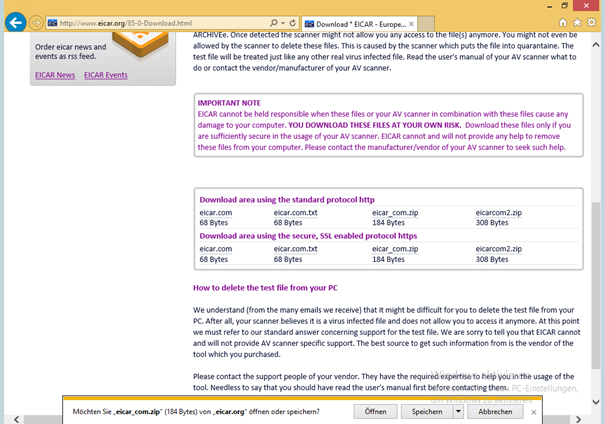Download eicar.com via https
The width and height of the screenshot is (605, 424).
(x=216, y=249)
